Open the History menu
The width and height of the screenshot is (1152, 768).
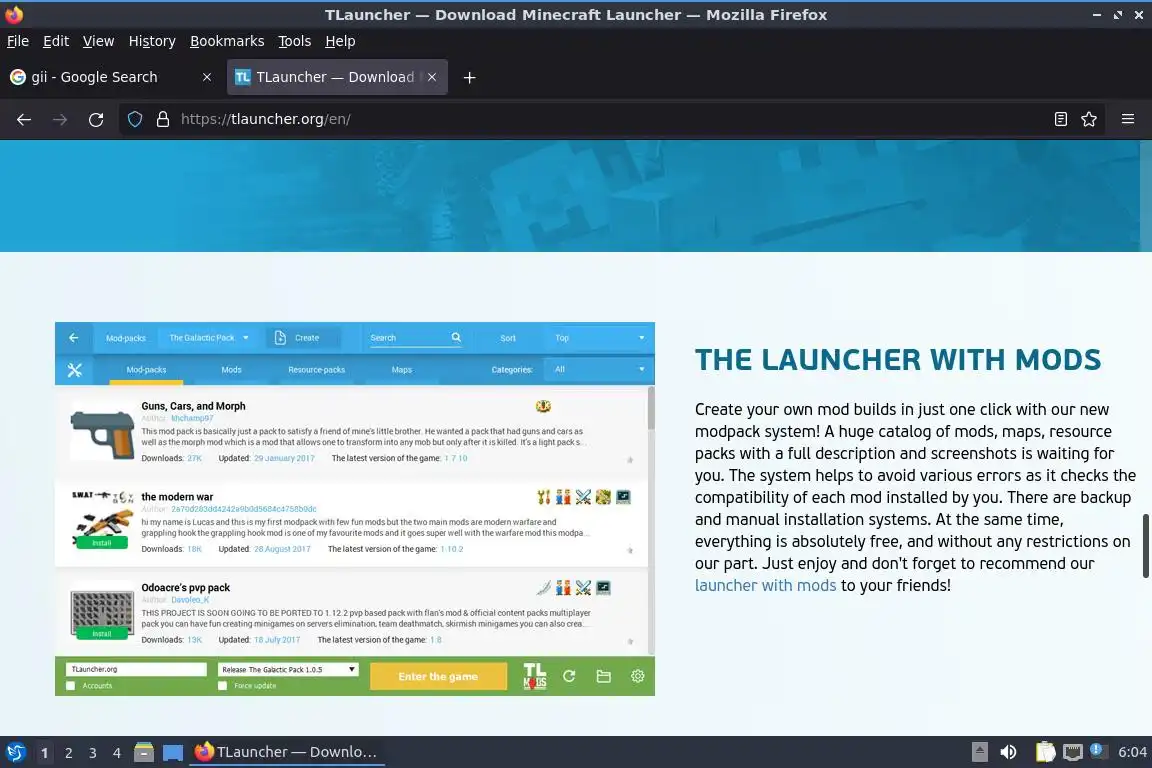152,41
